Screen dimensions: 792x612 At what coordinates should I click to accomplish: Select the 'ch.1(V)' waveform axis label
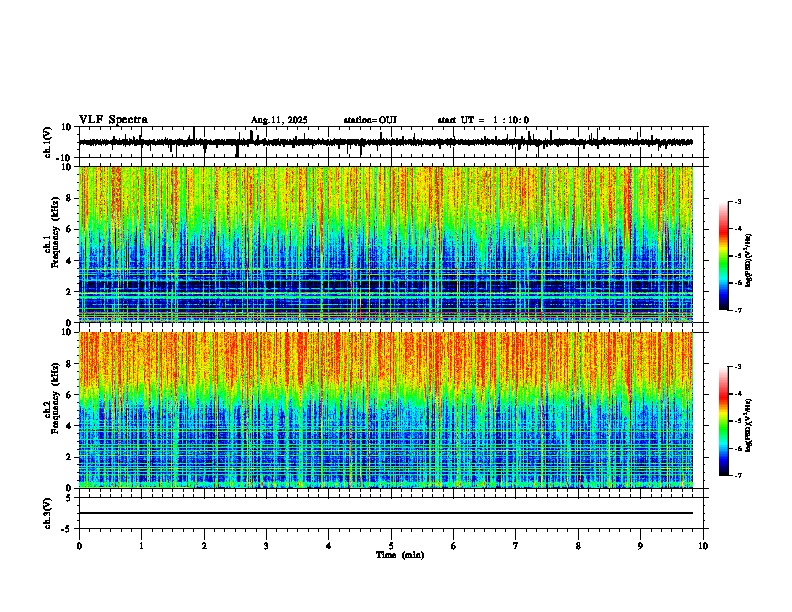click(x=48, y=142)
